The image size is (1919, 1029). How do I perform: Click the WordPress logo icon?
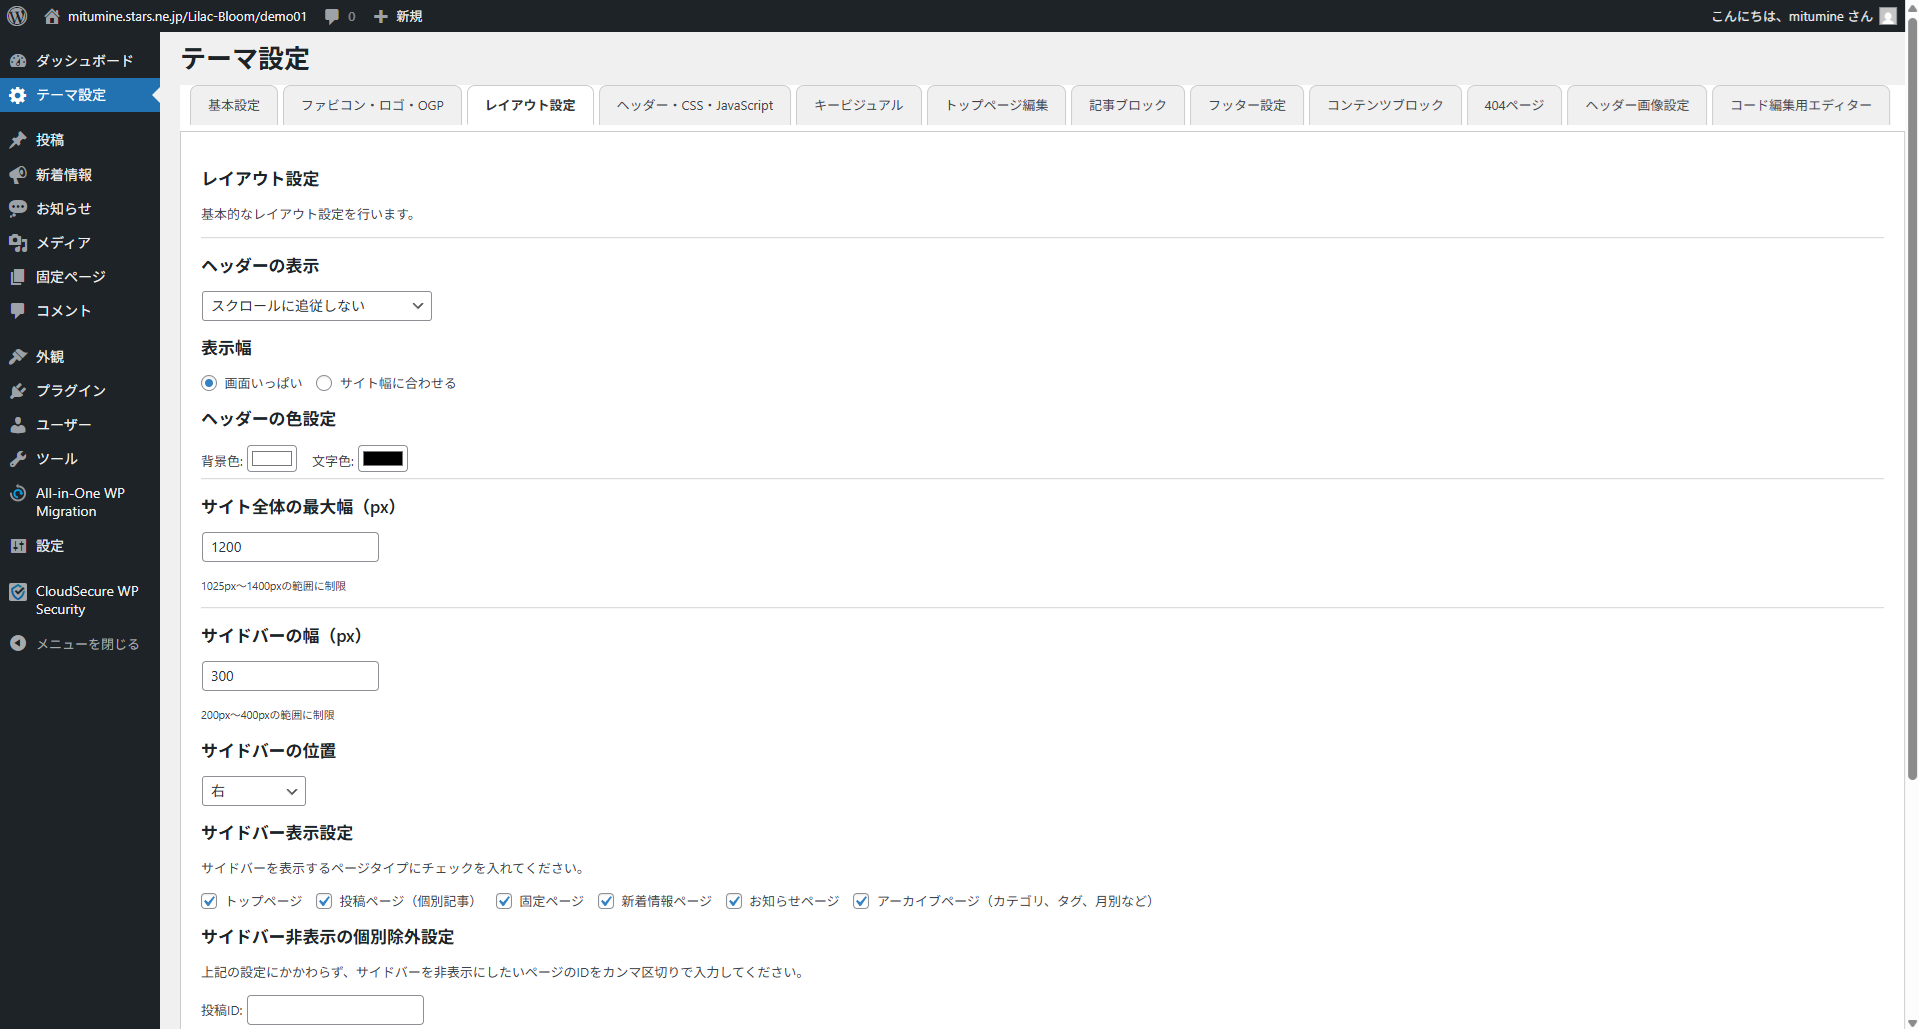[17, 16]
